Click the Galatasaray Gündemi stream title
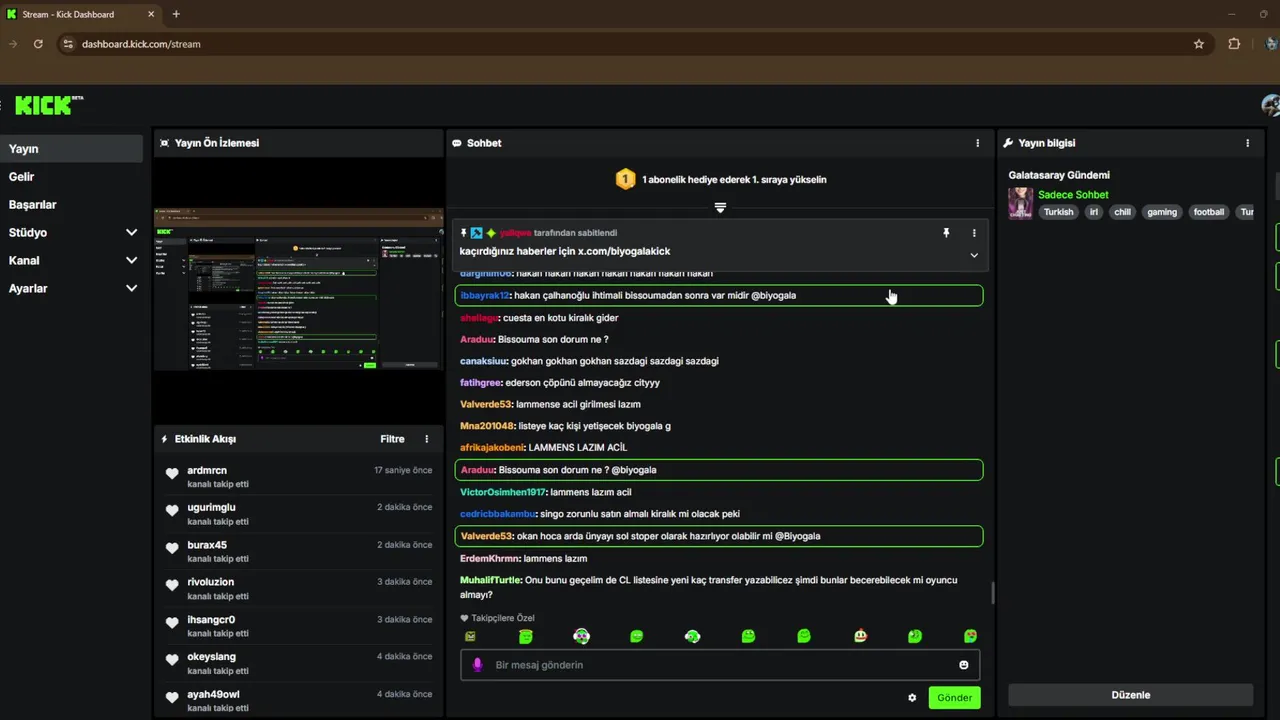1280x720 pixels. click(x=1059, y=175)
